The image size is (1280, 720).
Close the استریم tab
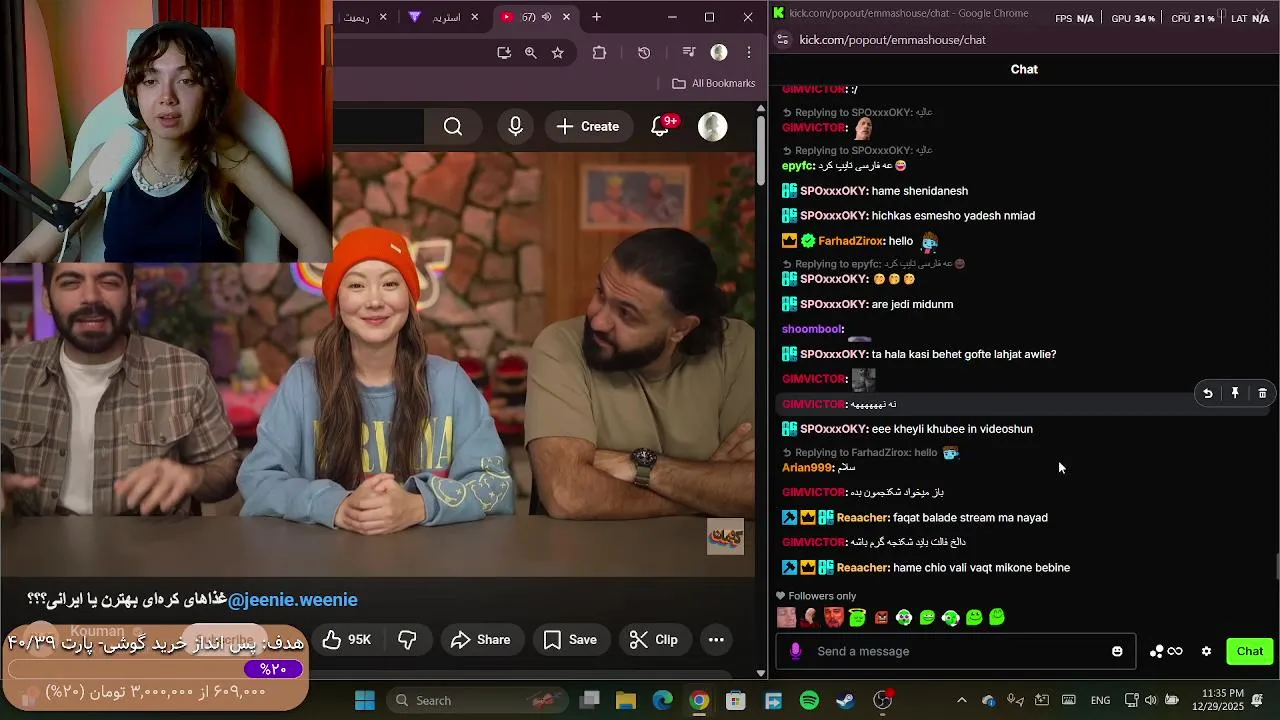click(x=475, y=17)
